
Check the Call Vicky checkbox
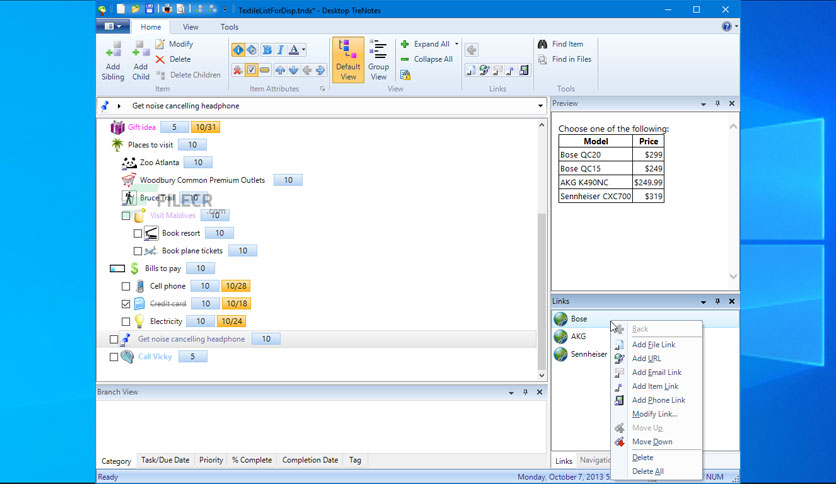(x=114, y=357)
